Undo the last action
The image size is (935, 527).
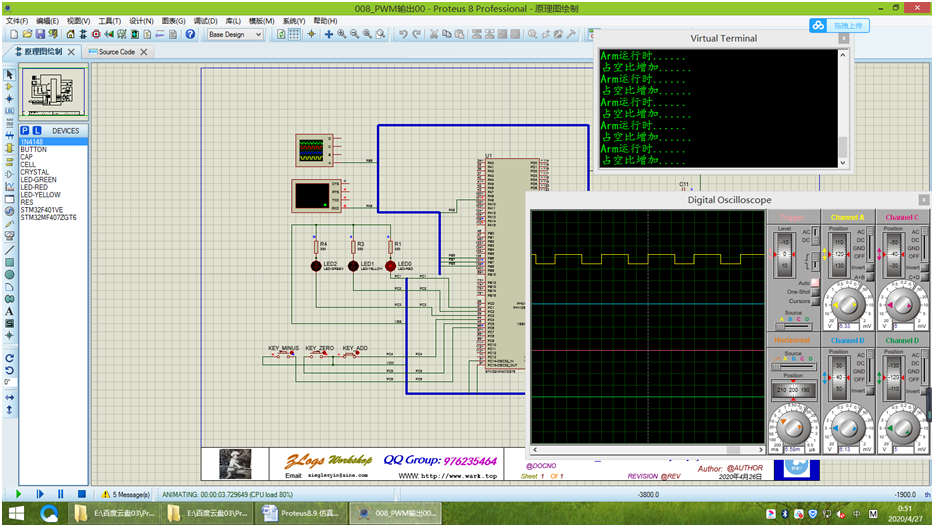tap(404, 35)
